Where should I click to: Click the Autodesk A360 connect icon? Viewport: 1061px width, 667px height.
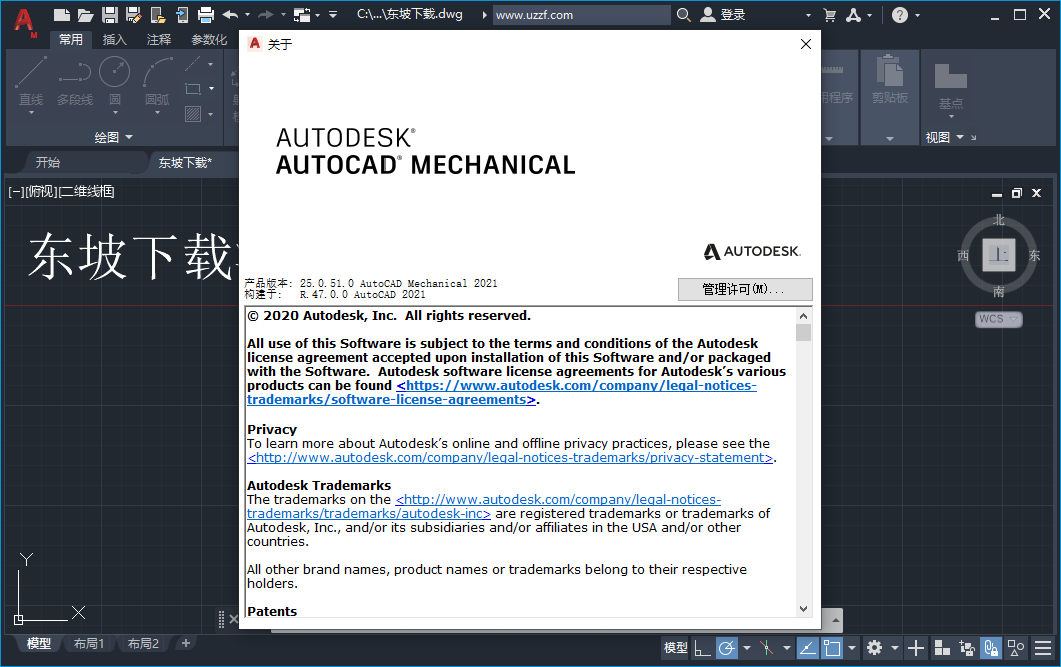click(853, 15)
